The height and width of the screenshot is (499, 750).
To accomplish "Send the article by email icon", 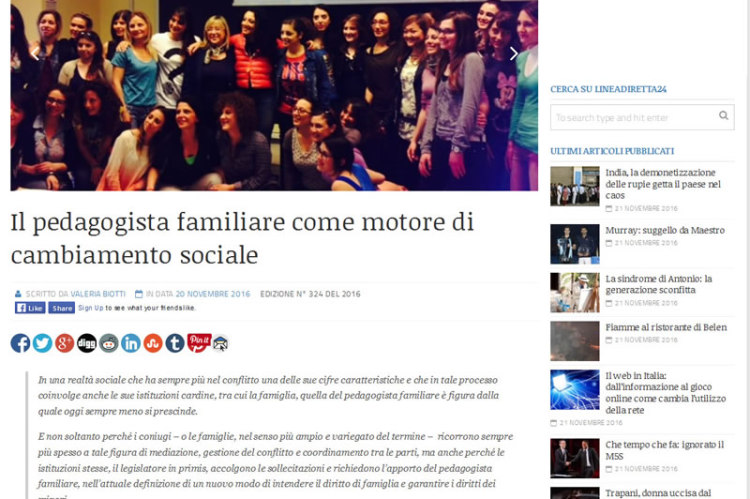I will point(221,343).
